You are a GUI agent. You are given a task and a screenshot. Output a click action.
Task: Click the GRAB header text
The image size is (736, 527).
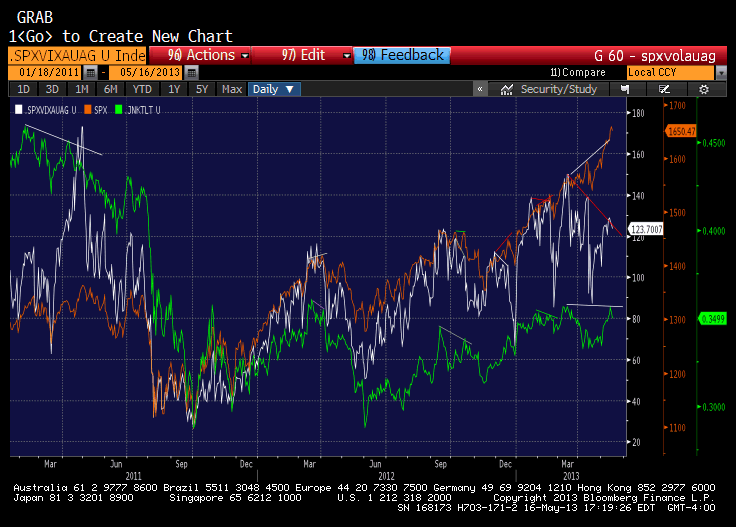pos(35,17)
